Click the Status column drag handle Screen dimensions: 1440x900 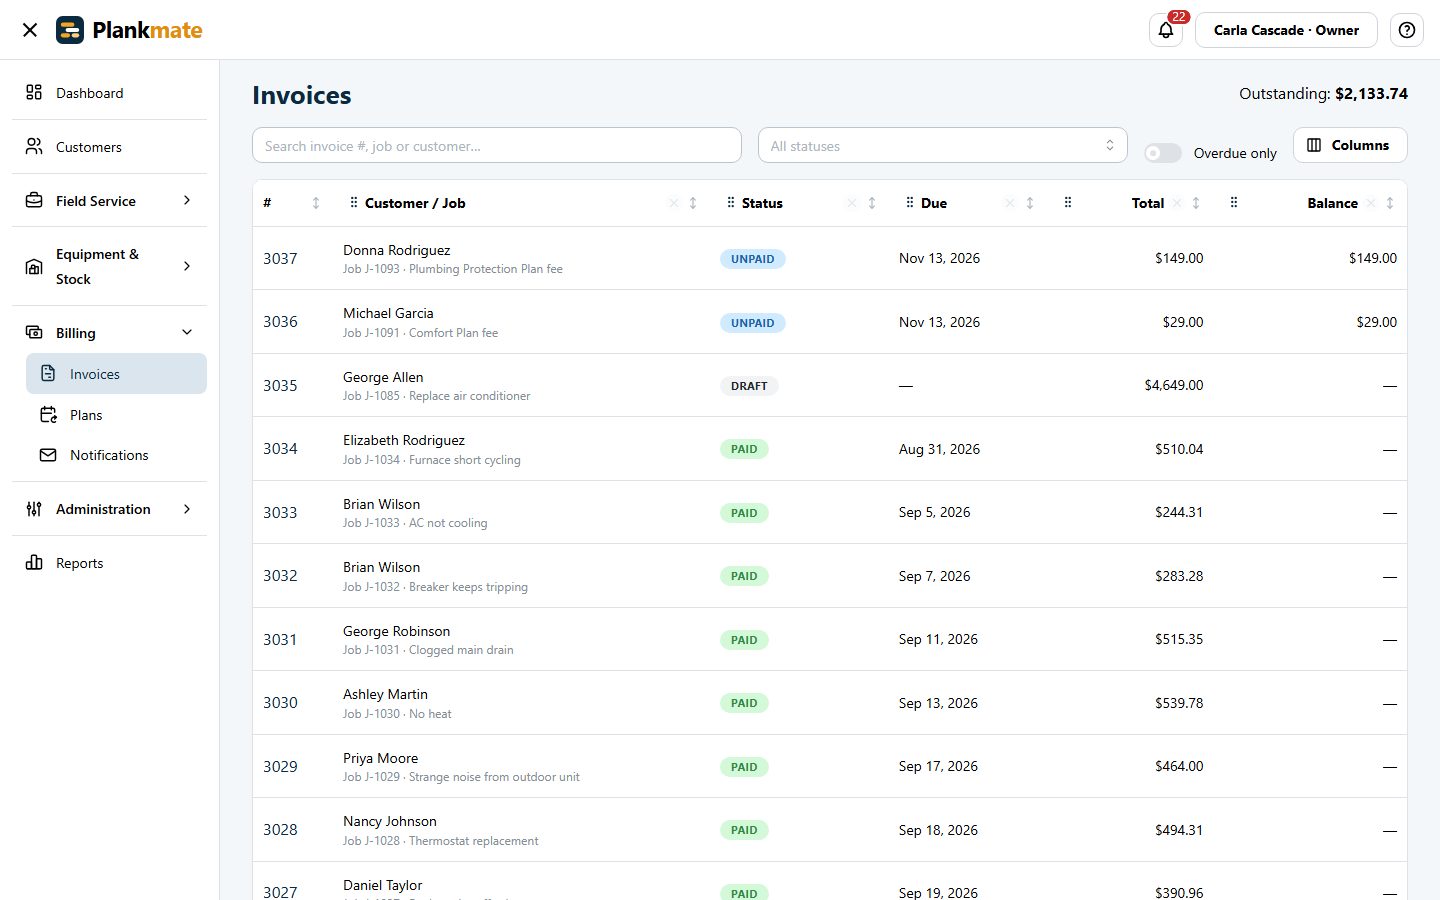click(x=731, y=203)
